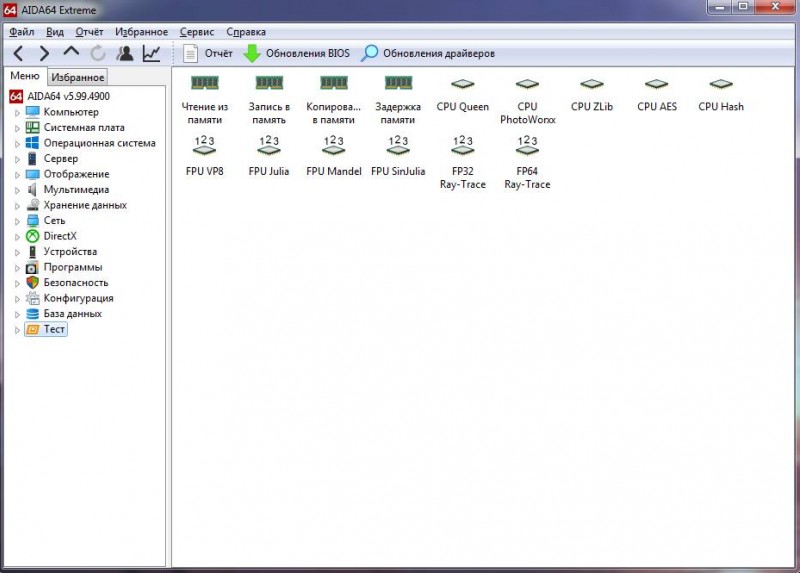Expand the Мультимедиа tree node
This screenshot has height=573, width=800.
pyautogui.click(x=17, y=190)
